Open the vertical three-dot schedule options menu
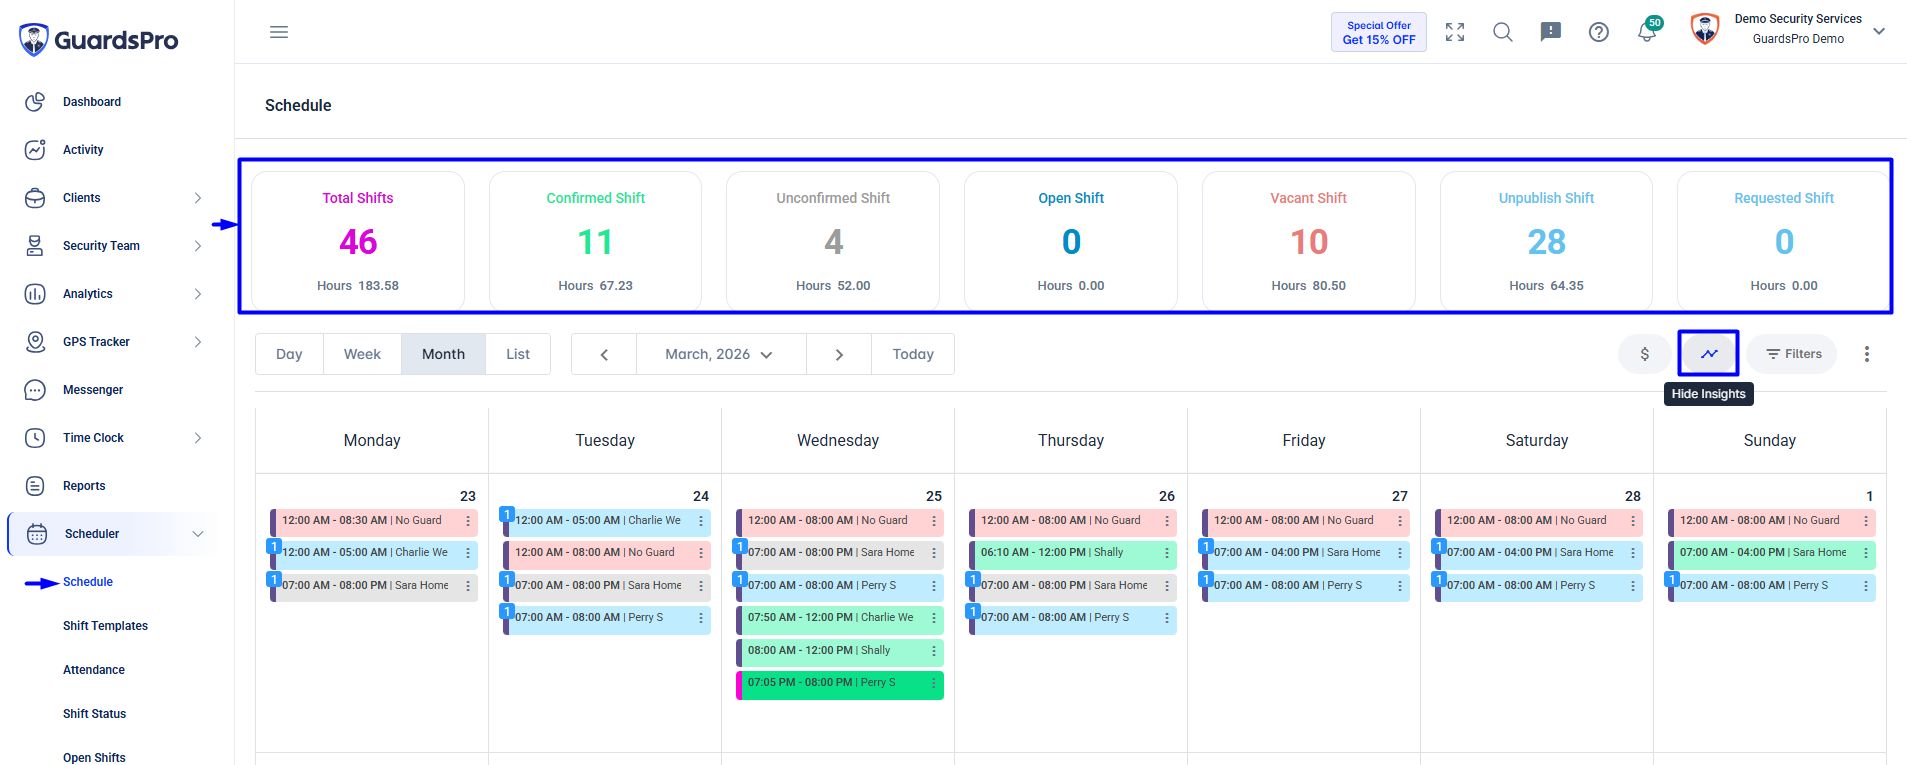The width and height of the screenshot is (1907, 765). click(x=1866, y=354)
